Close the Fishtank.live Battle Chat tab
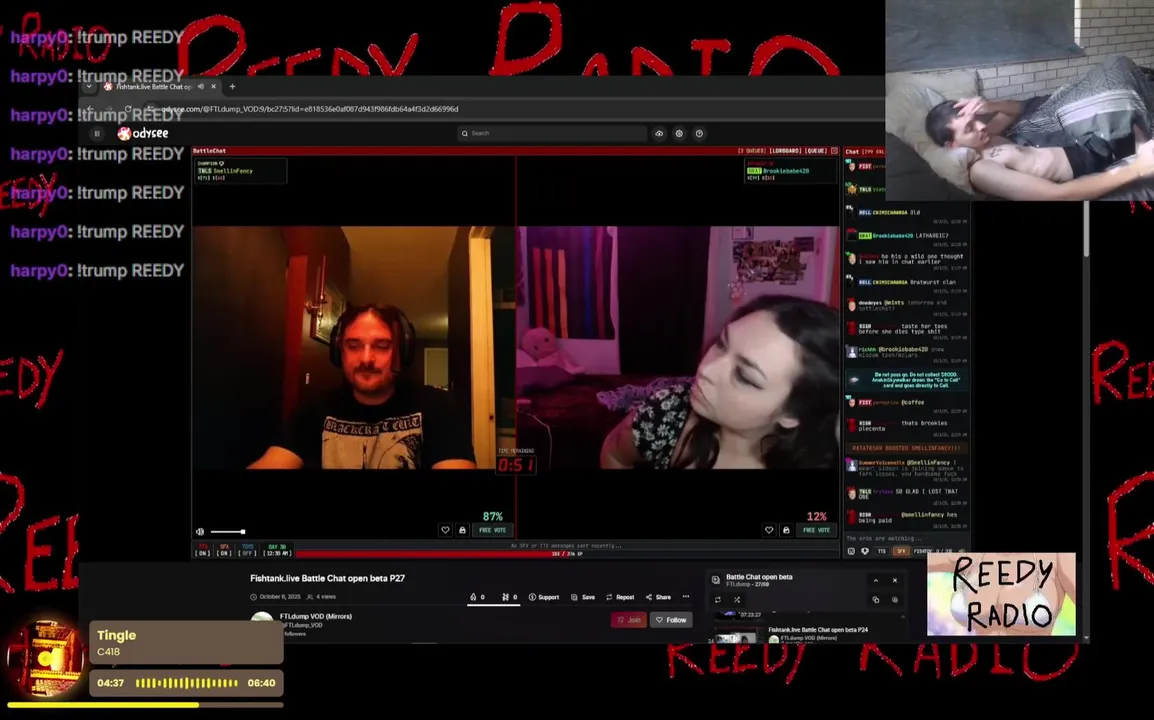 pos(213,86)
